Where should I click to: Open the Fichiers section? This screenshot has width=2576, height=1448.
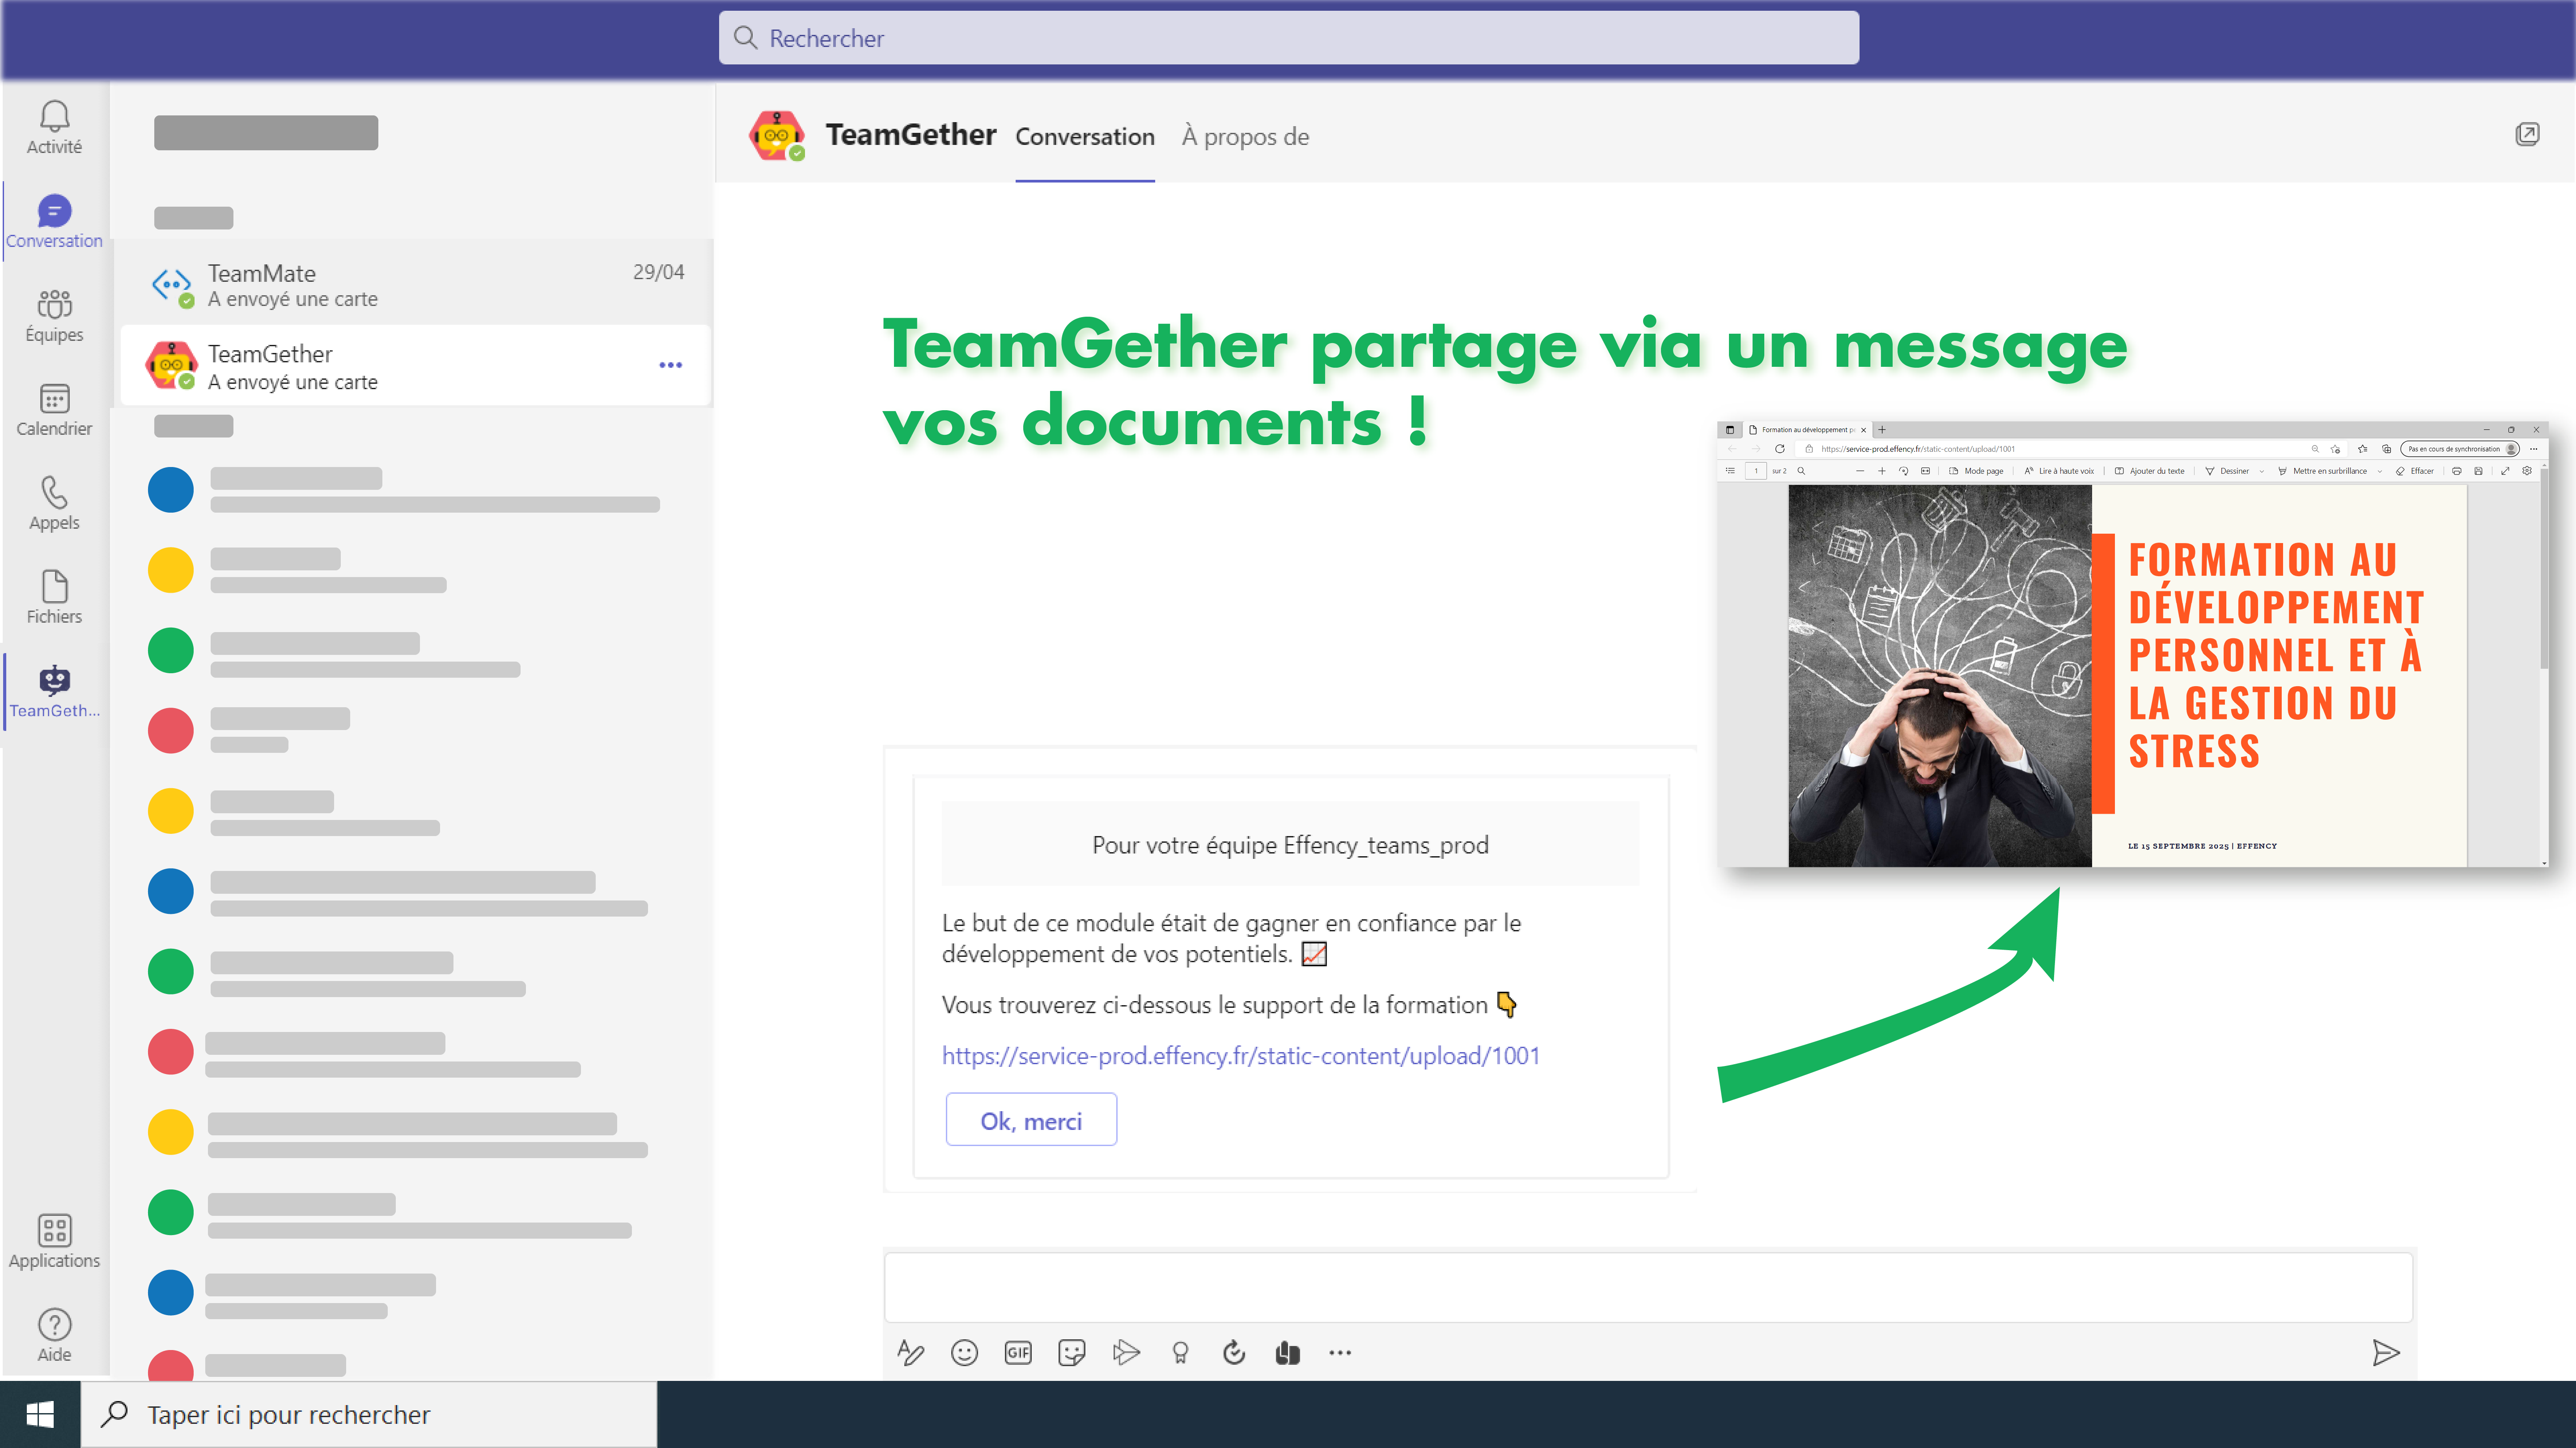54,597
